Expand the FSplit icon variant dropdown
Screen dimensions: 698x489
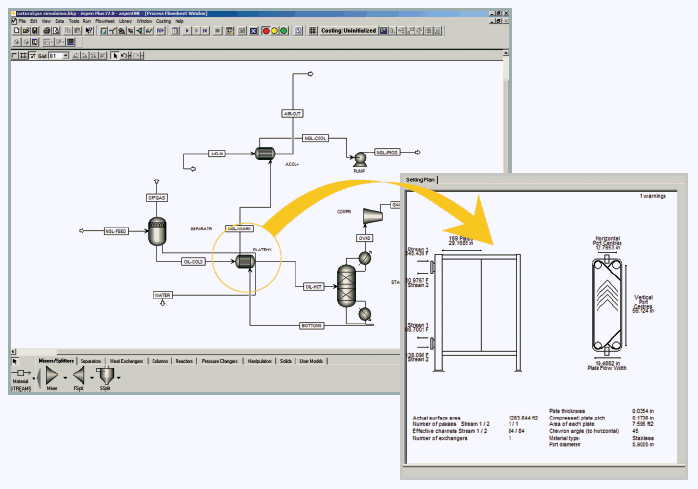click(x=90, y=378)
